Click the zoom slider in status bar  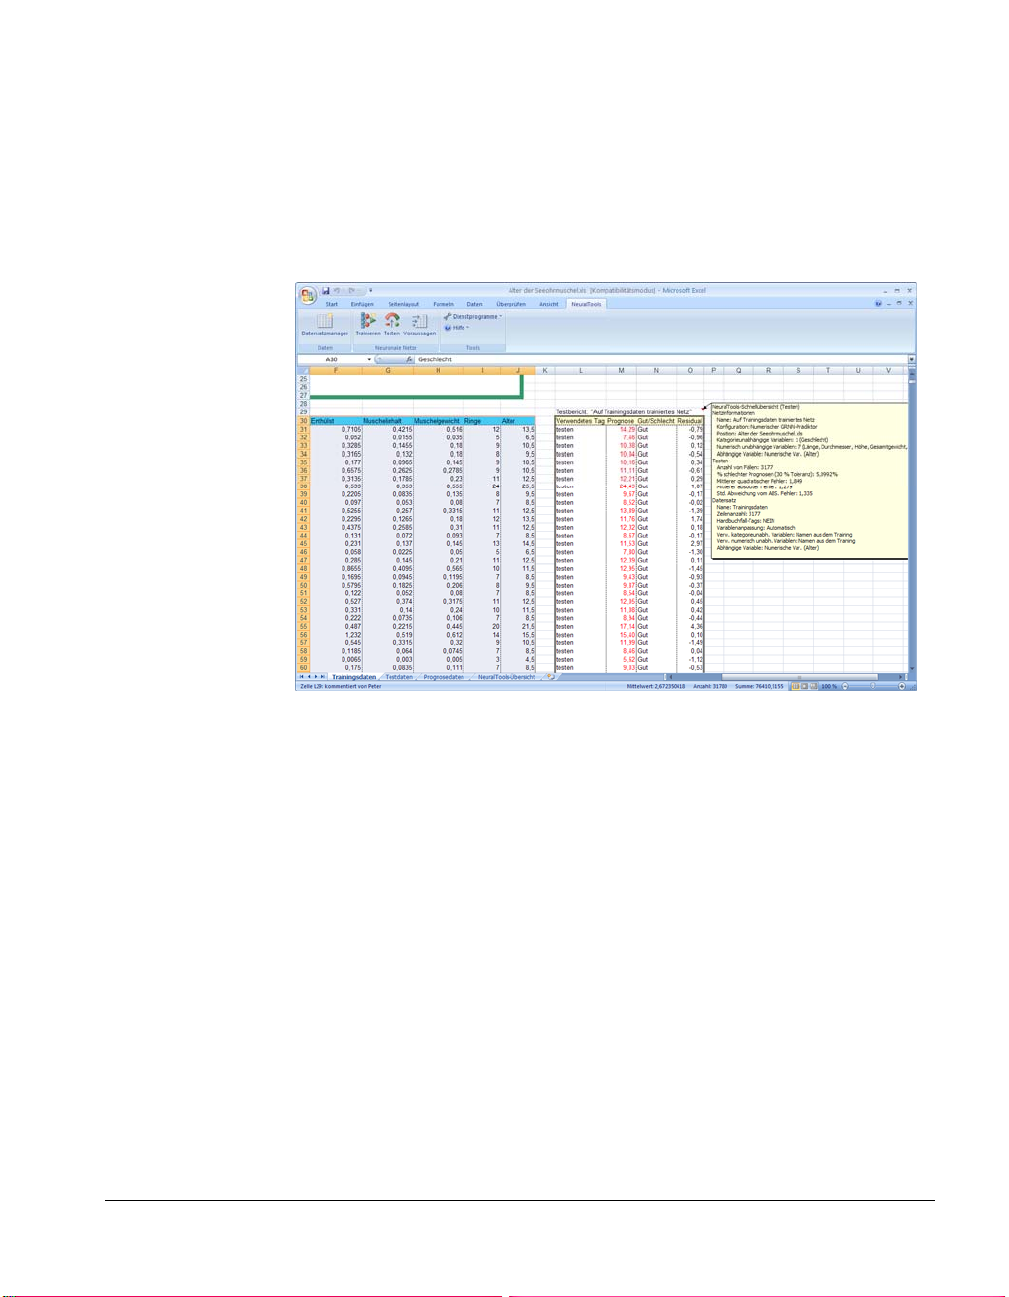coord(872,686)
